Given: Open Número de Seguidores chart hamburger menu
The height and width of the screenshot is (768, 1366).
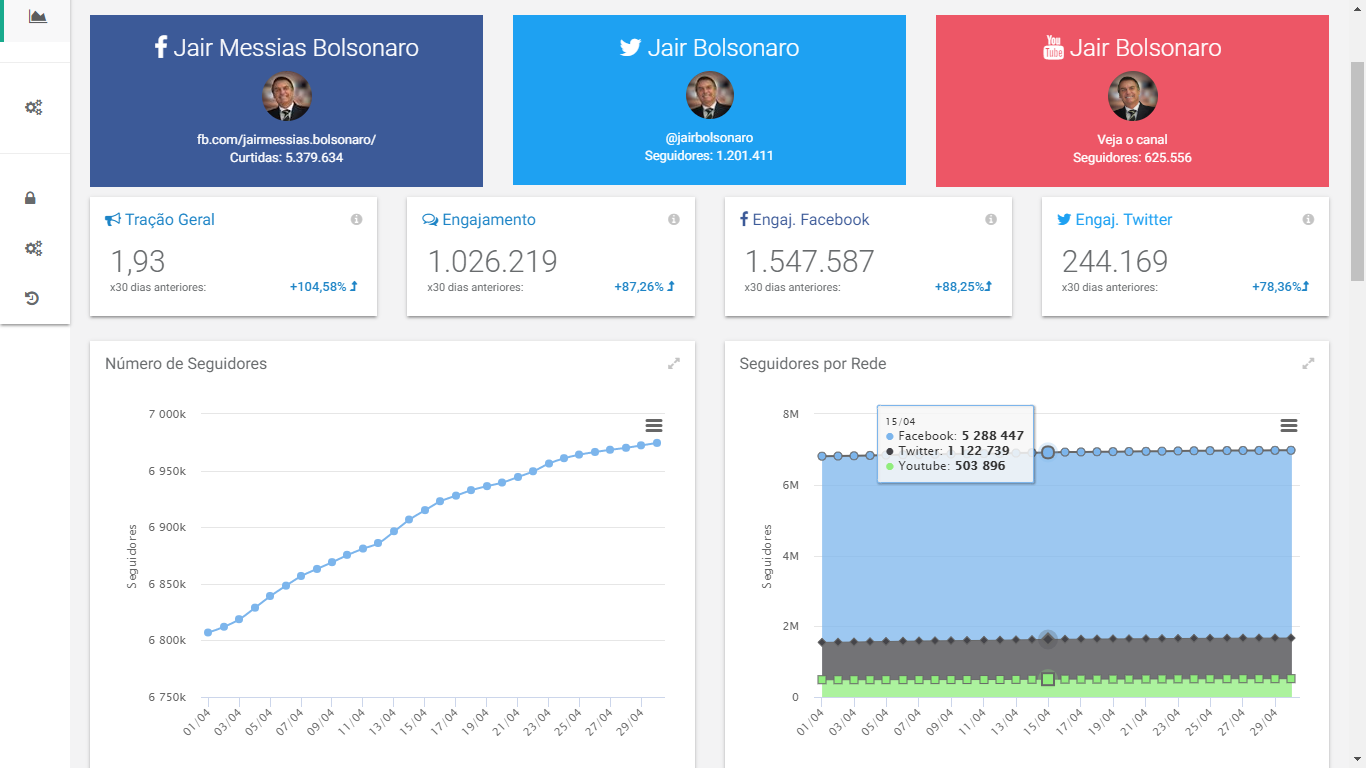Looking at the screenshot, I should click(654, 426).
